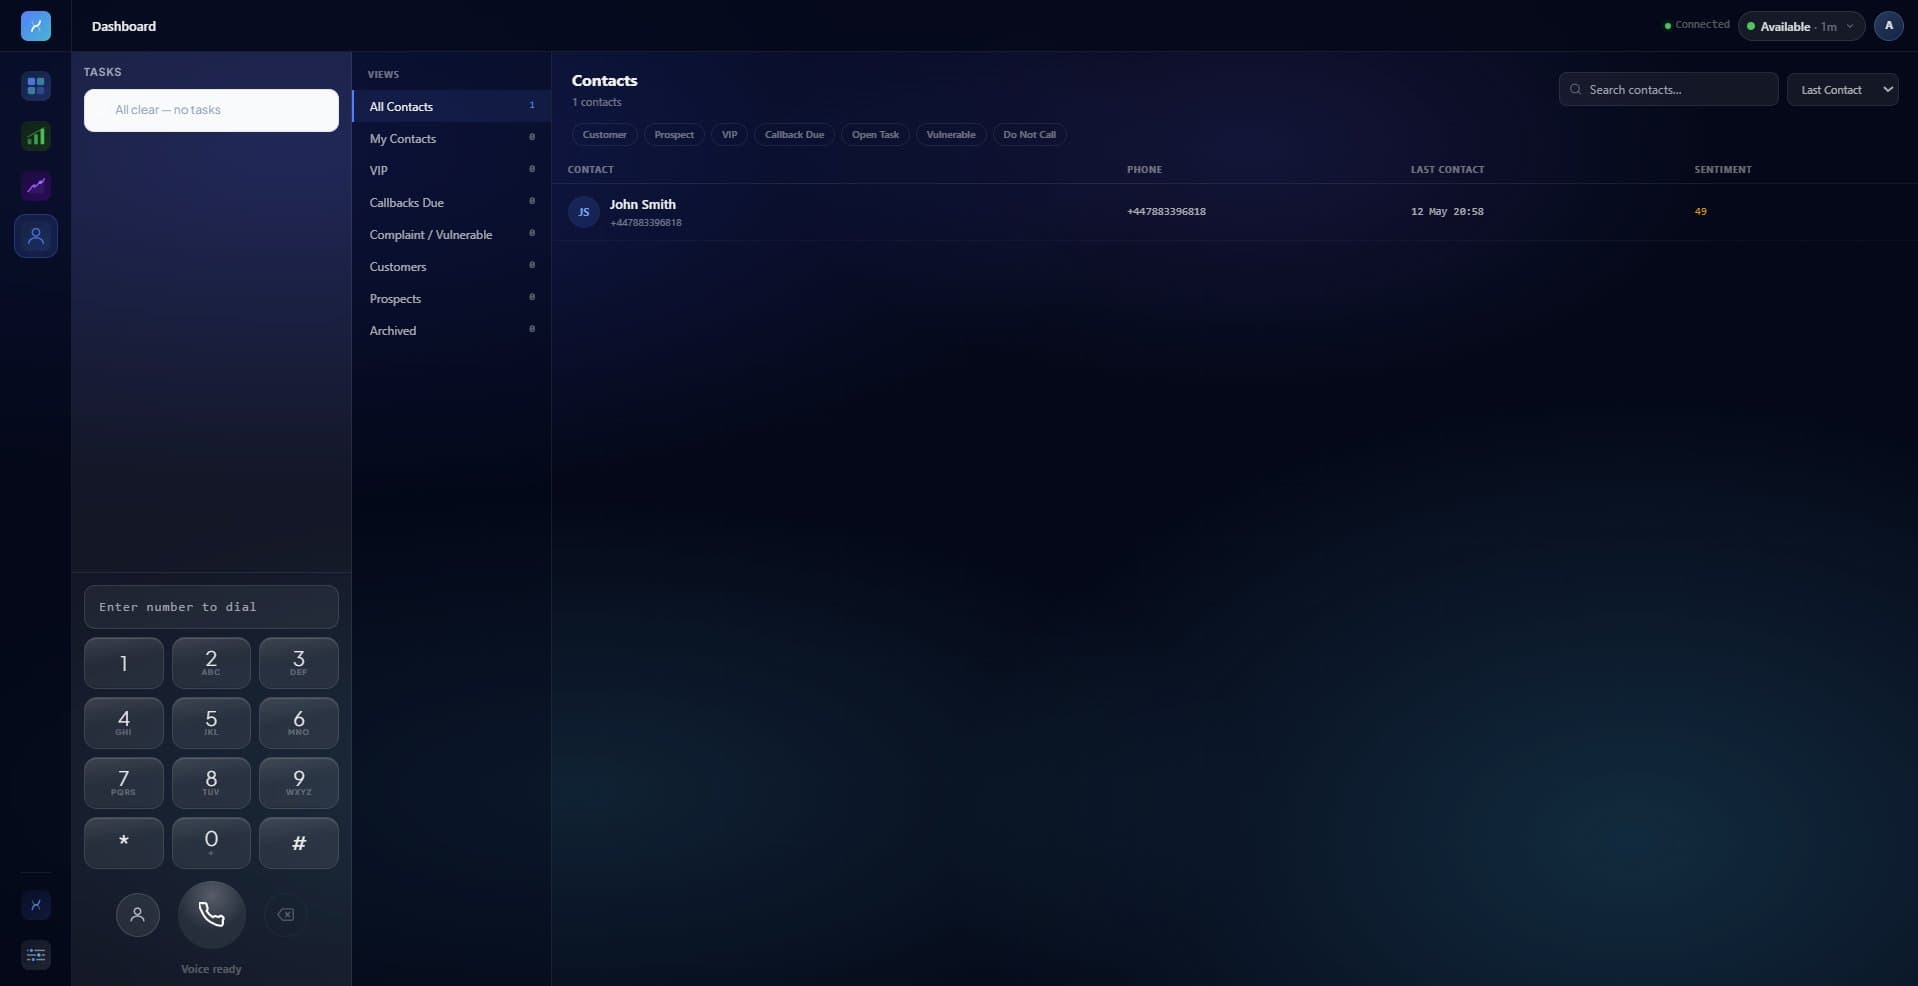Viewport: 1918px width, 986px height.
Task: Click dial pad key 4 GHI
Action: click(124, 723)
